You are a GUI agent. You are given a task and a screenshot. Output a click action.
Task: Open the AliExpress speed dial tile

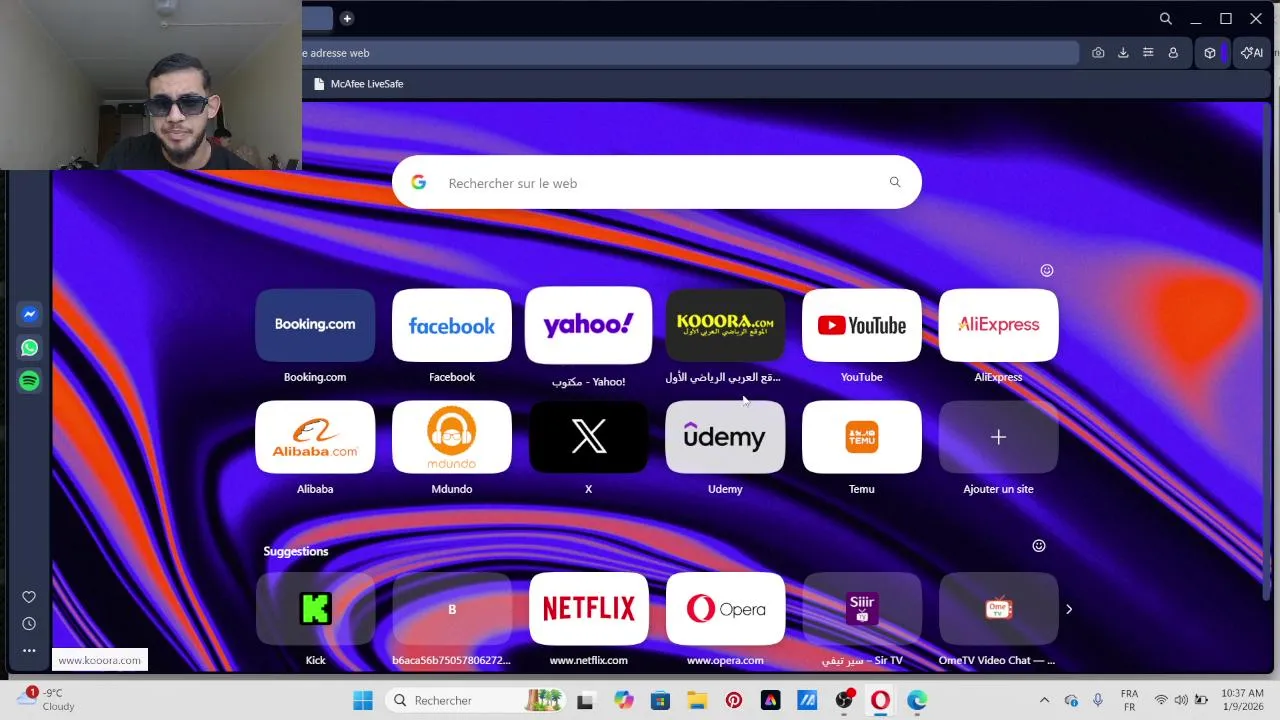pyautogui.click(x=998, y=325)
